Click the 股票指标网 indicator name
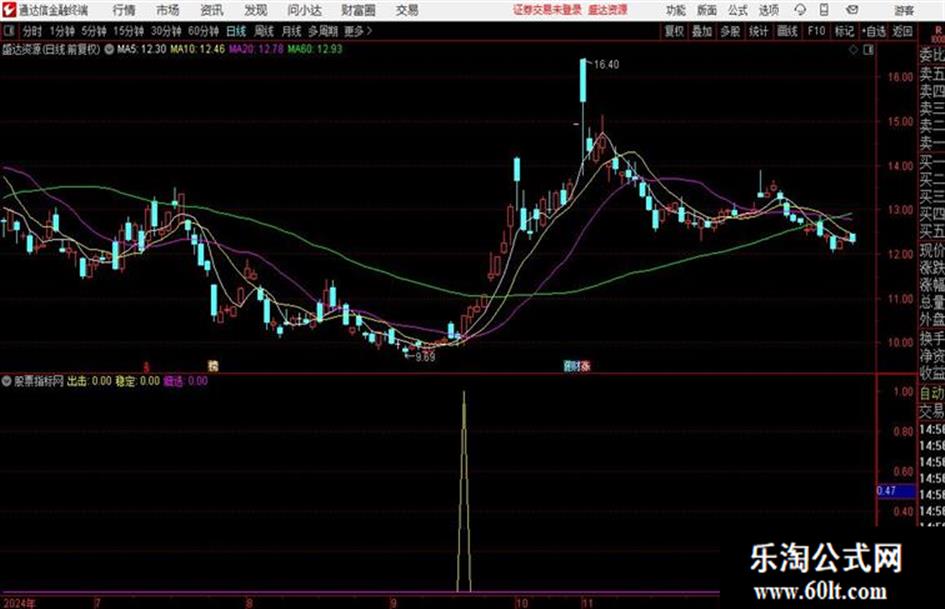The width and height of the screenshot is (945, 609). point(39,381)
